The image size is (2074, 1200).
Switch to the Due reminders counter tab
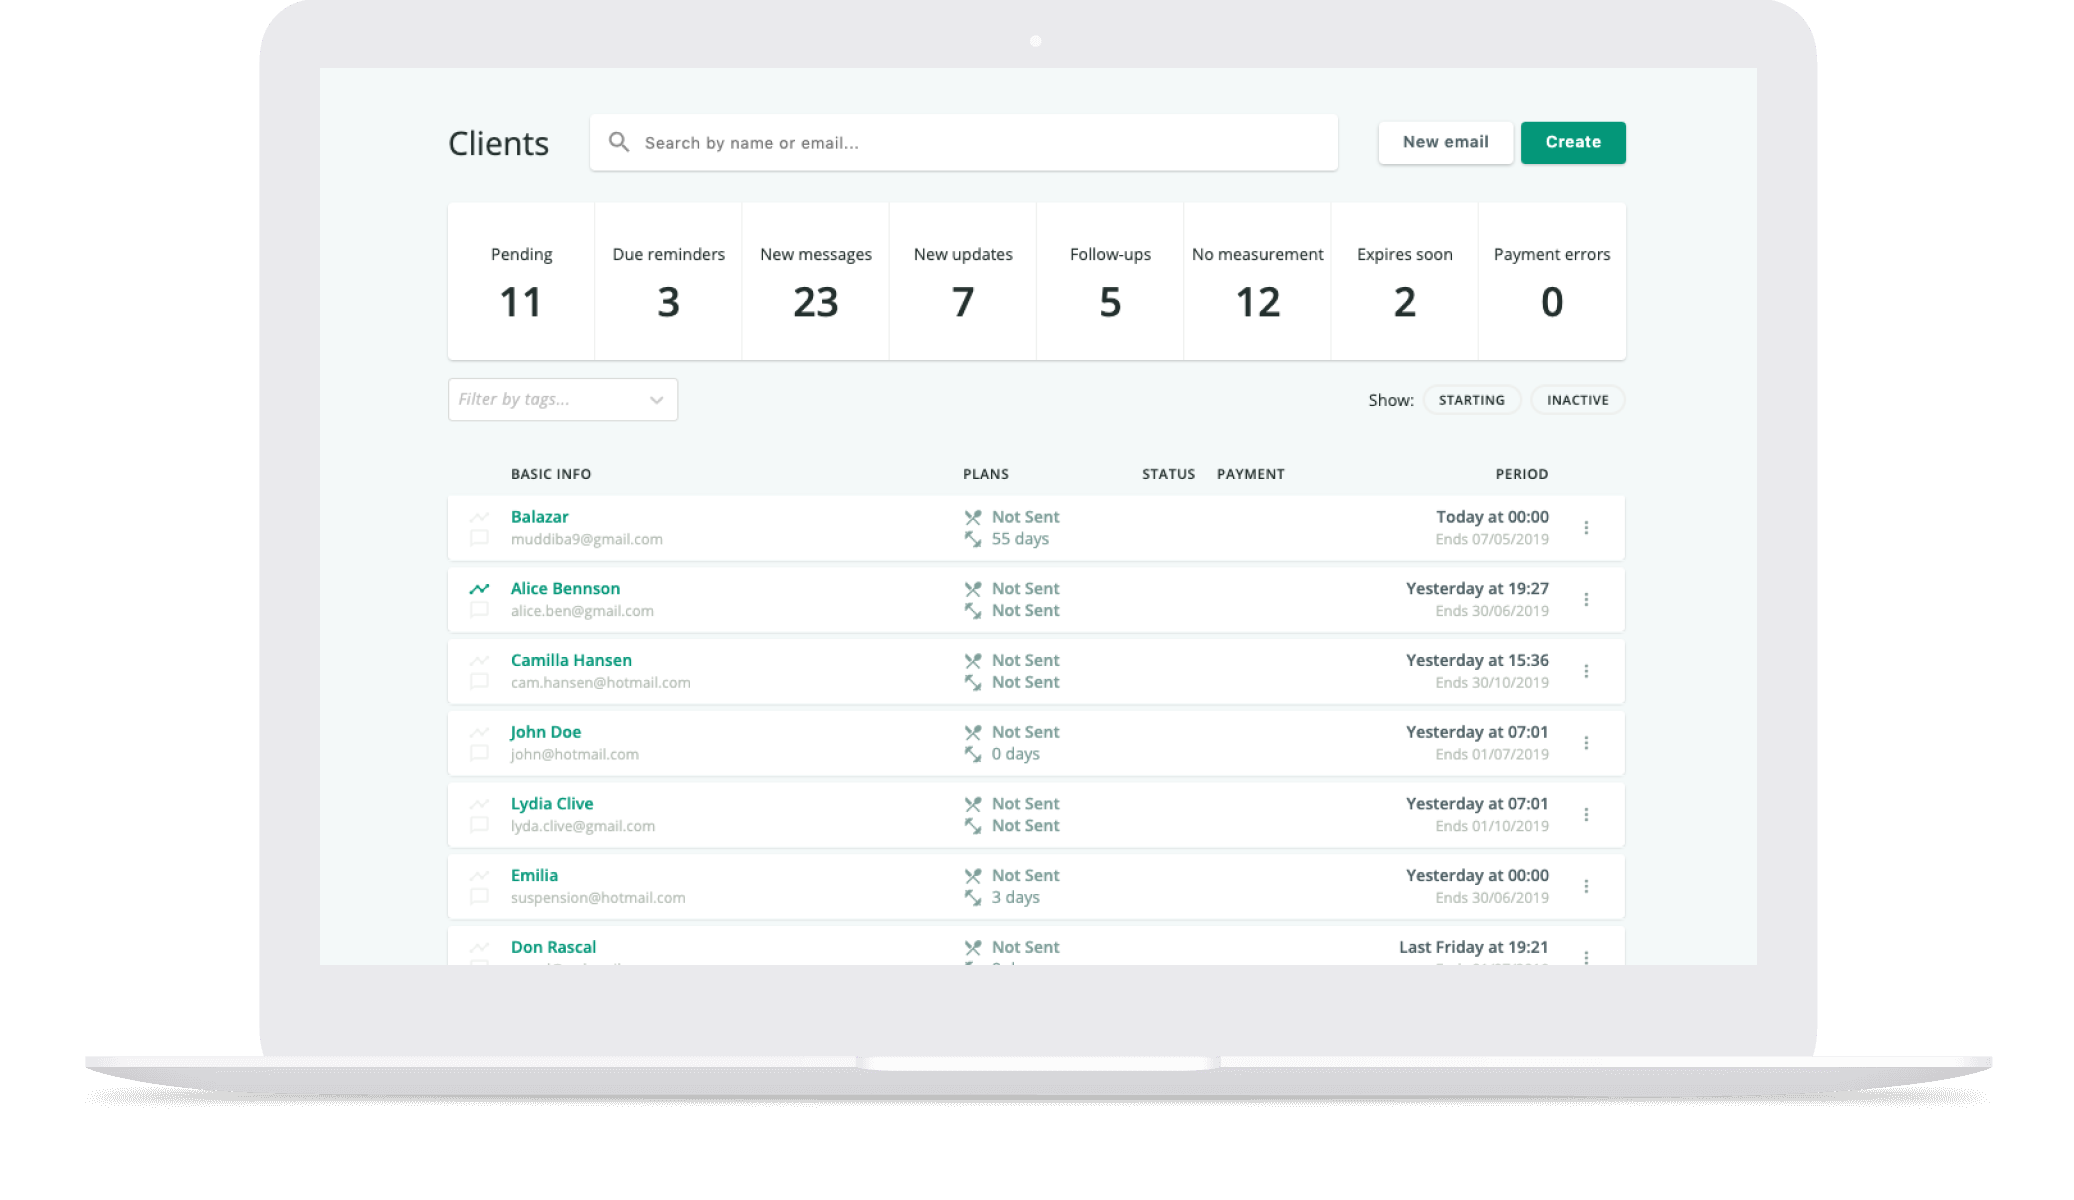[668, 281]
